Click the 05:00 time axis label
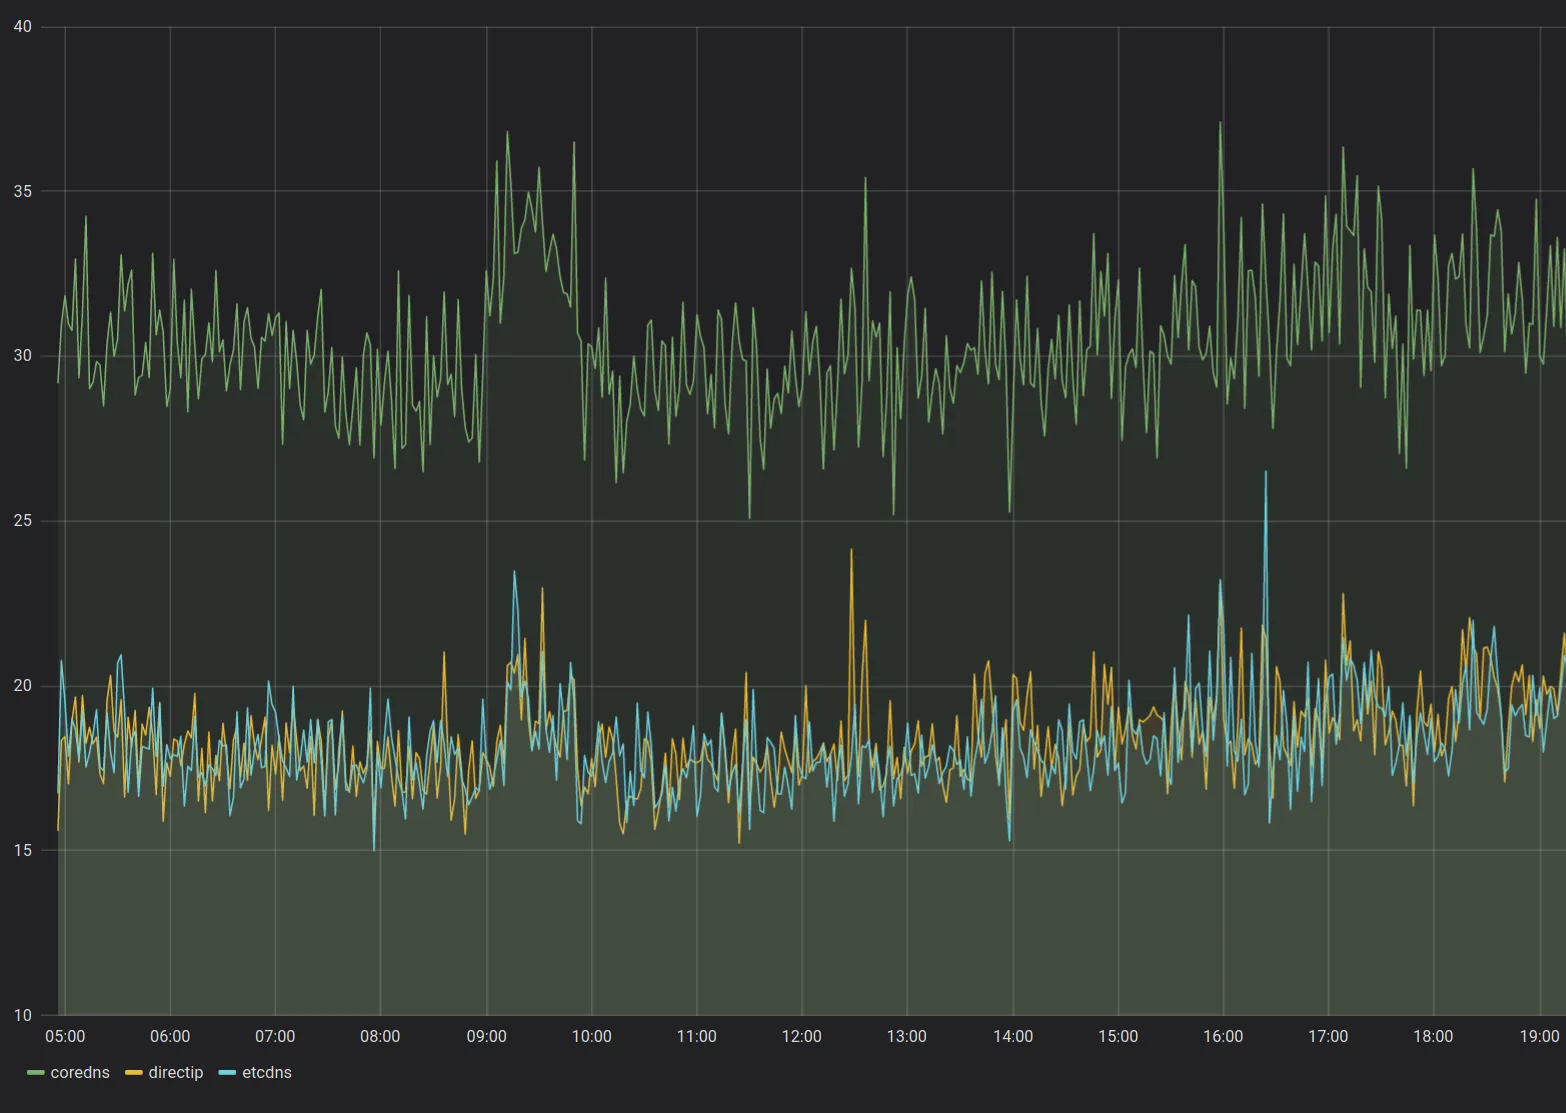1566x1113 pixels. point(65,1036)
